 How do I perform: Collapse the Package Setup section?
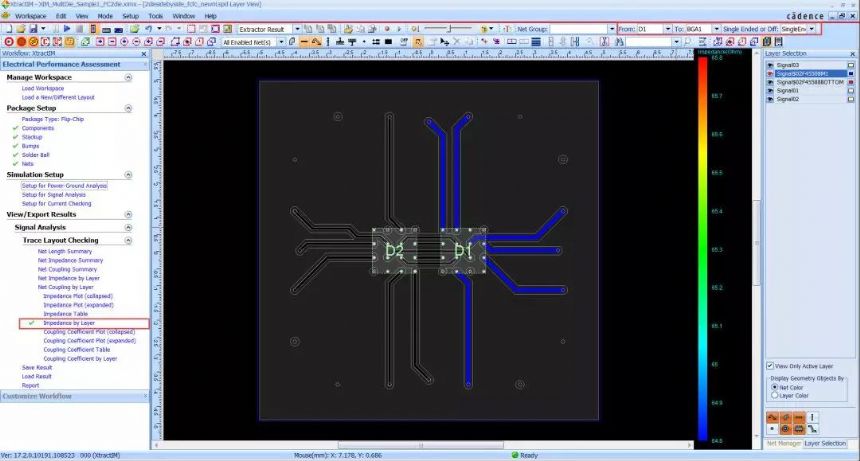(128, 108)
